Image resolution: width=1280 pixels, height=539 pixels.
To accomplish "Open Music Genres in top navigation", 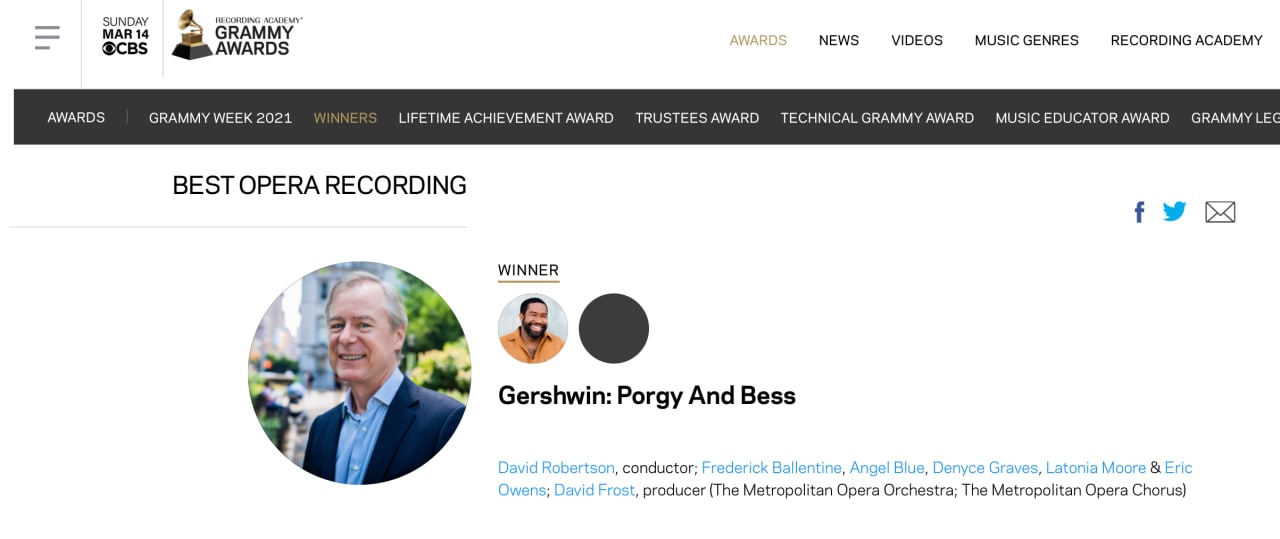I will click(1026, 40).
